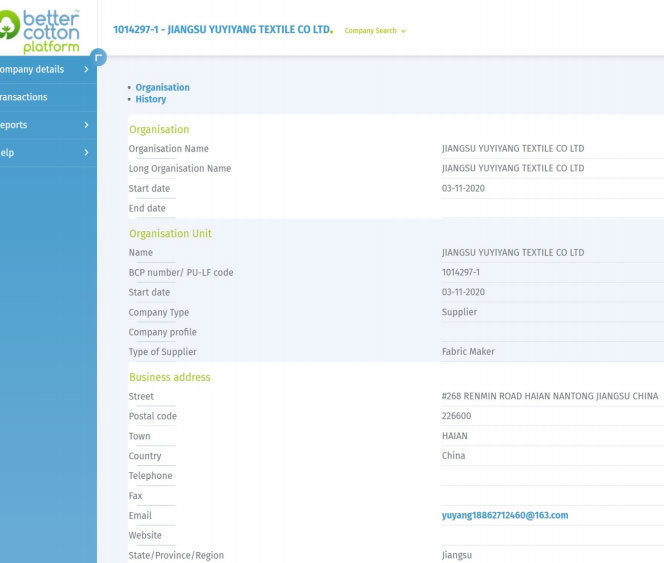
Task: Click the Organisation Start date value 03-11-2020
Action: 463,188
